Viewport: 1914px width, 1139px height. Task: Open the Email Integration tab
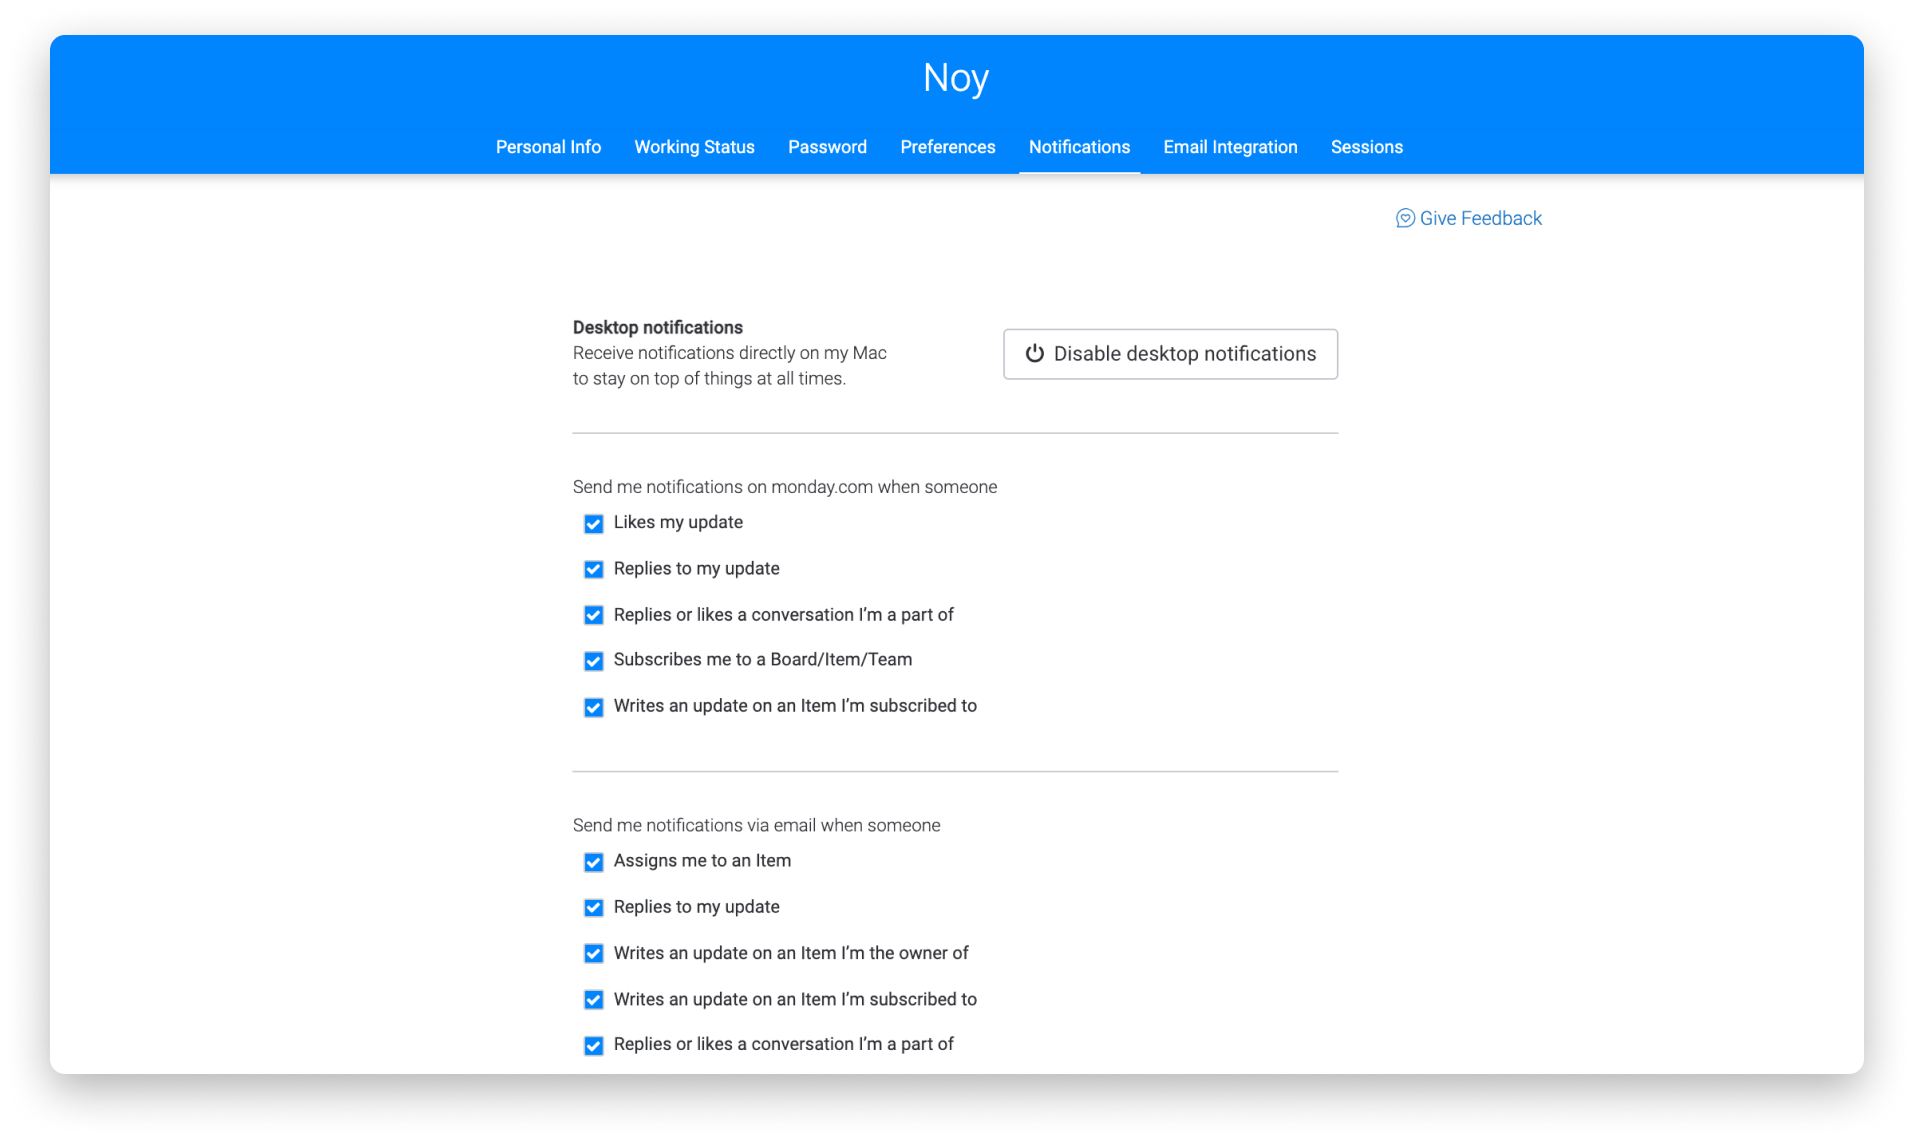tap(1230, 147)
